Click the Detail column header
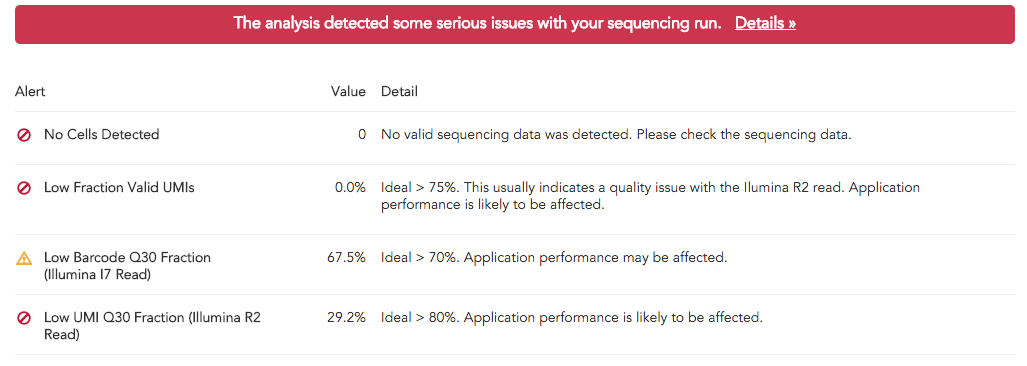This screenshot has width=1027, height=366. pos(400,92)
